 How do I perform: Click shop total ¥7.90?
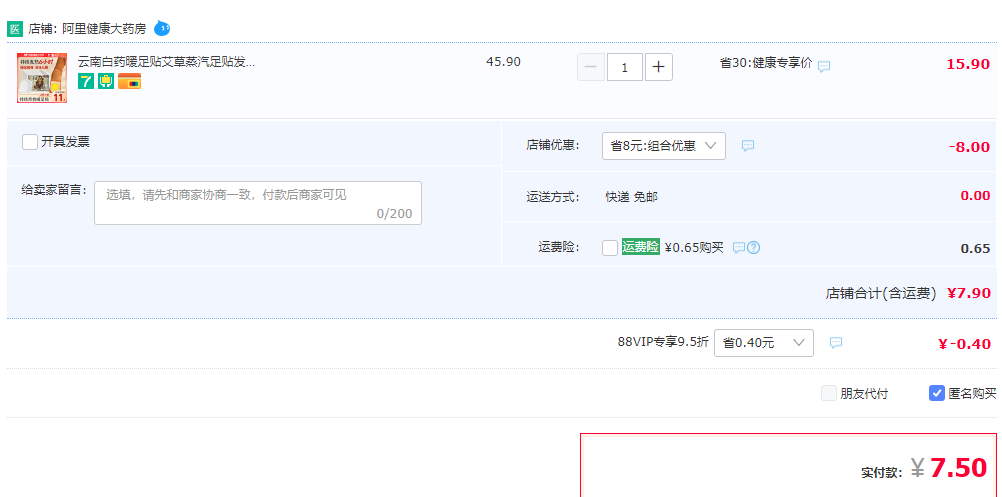969,293
